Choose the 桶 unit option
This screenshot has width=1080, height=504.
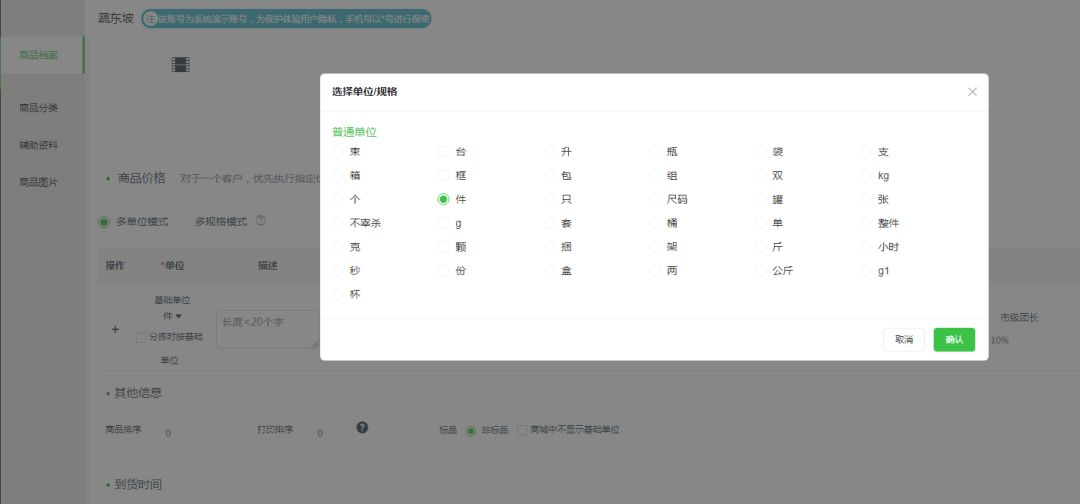pyautogui.click(x=655, y=223)
